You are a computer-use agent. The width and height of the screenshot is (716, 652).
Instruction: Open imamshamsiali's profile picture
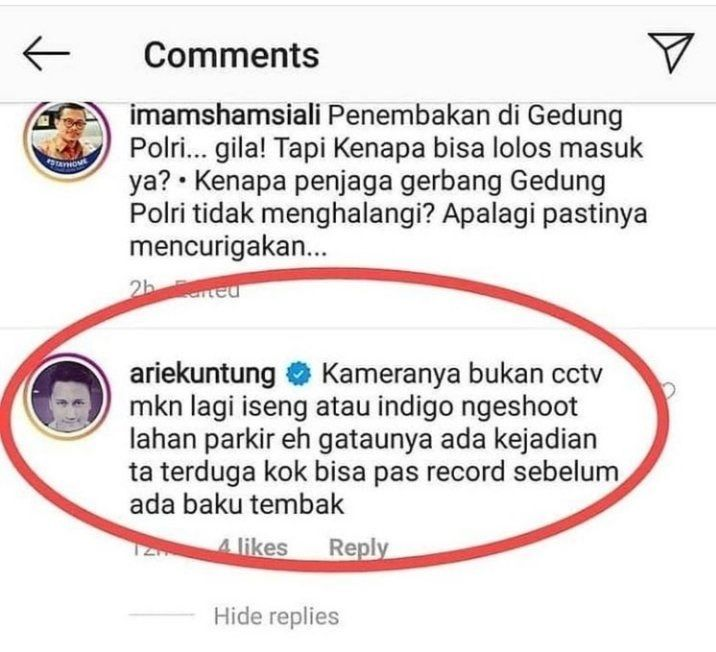point(67,141)
